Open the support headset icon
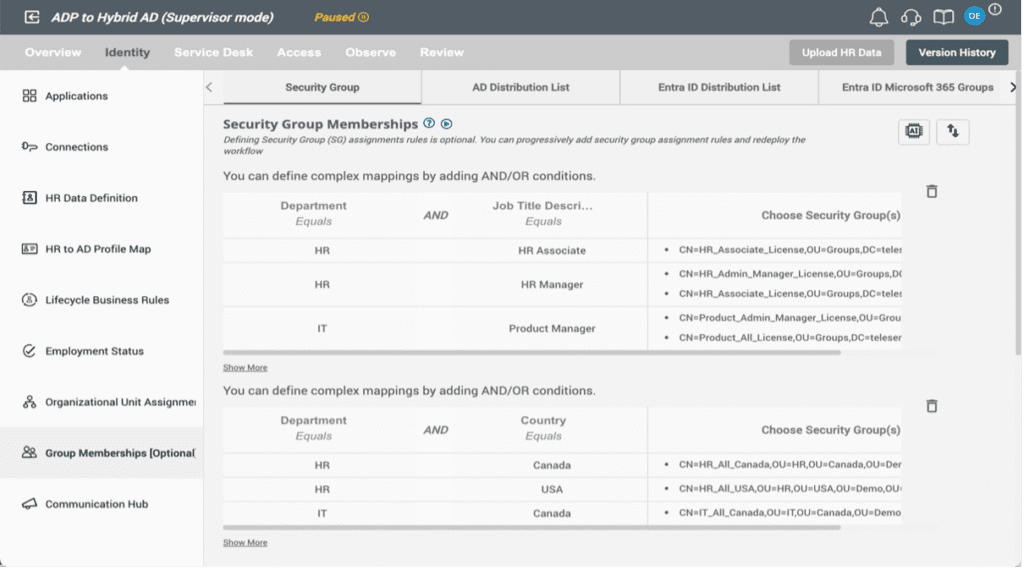The height and width of the screenshot is (570, 1024). click(x=910, y=17)
